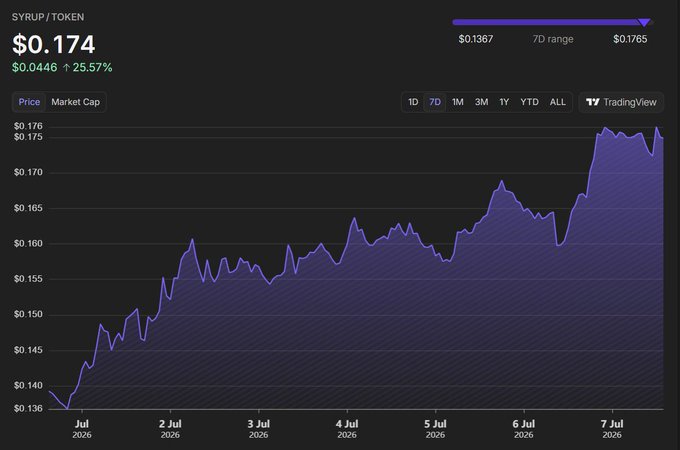Select the YTD time range
The image size is (680, 450).
coord(530,102)
